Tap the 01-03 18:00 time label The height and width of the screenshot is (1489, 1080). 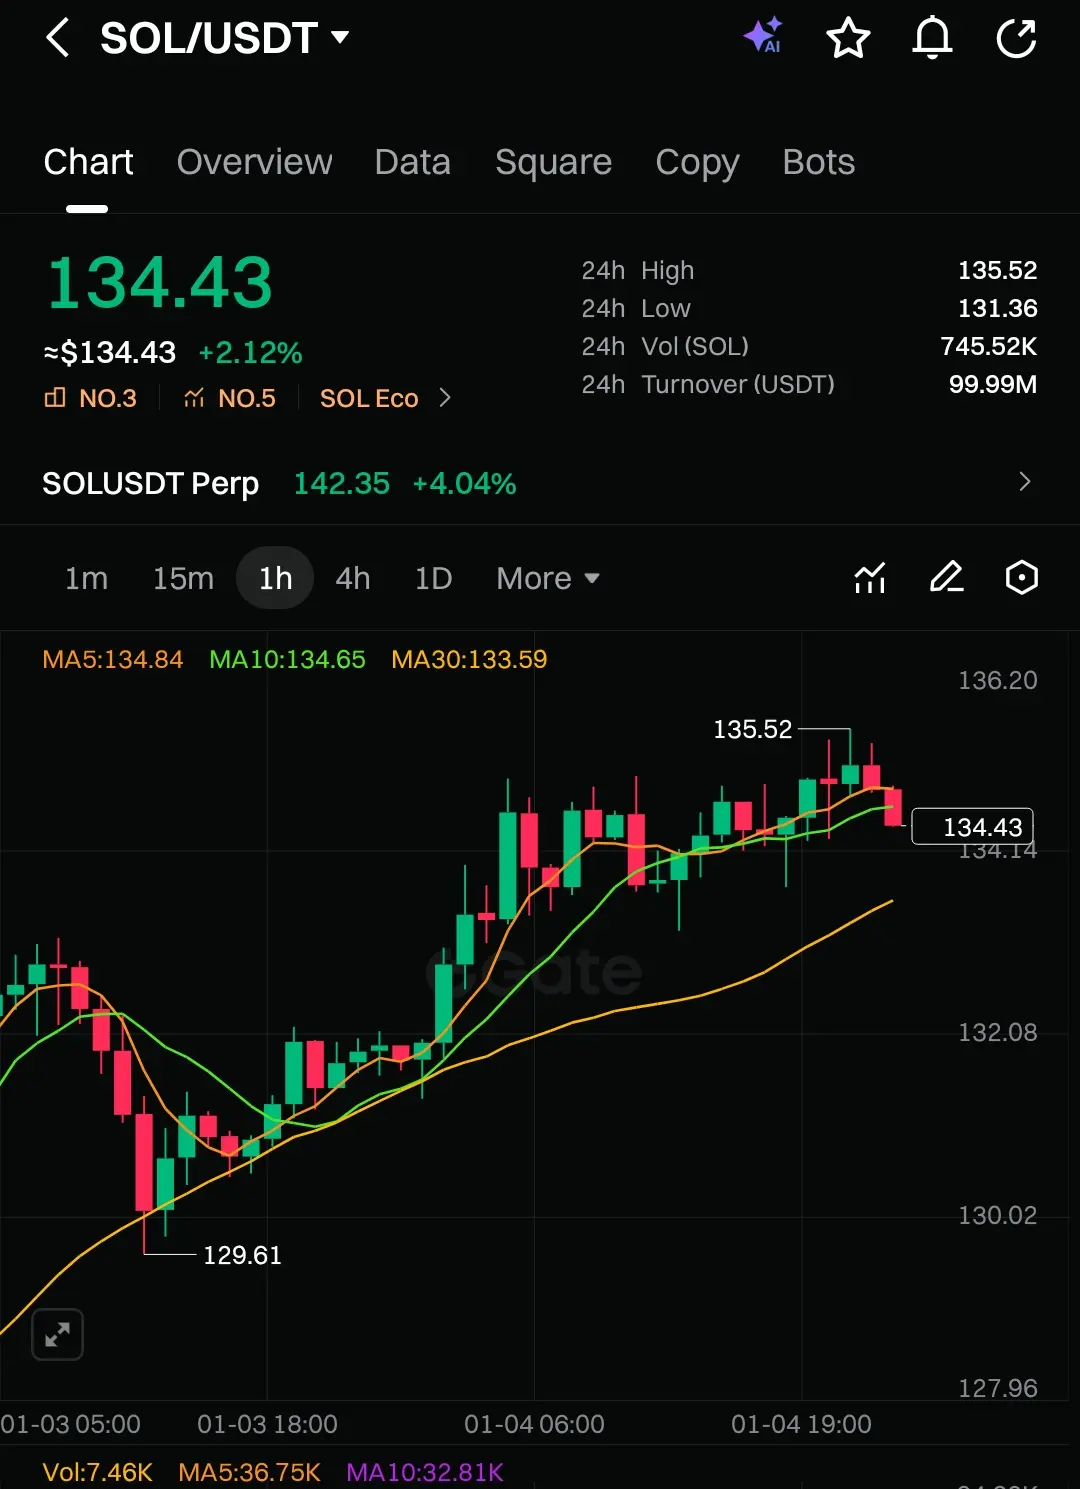click(267, 1424)
